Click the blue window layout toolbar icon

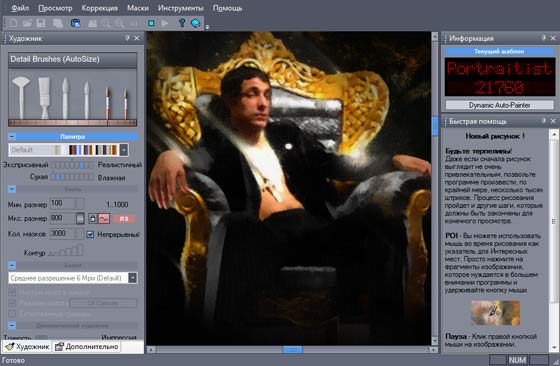coord(75,24)
